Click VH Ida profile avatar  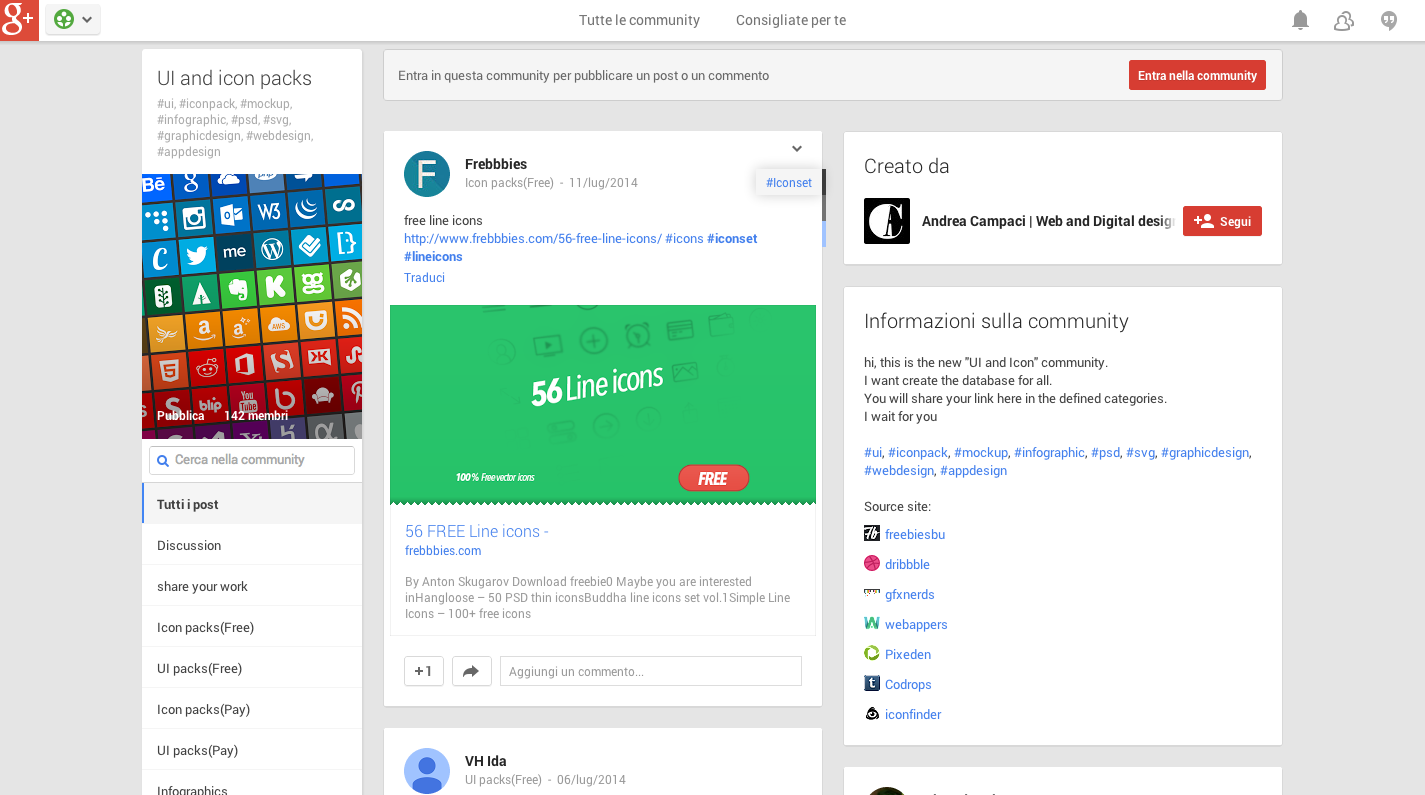click(427, 771)
